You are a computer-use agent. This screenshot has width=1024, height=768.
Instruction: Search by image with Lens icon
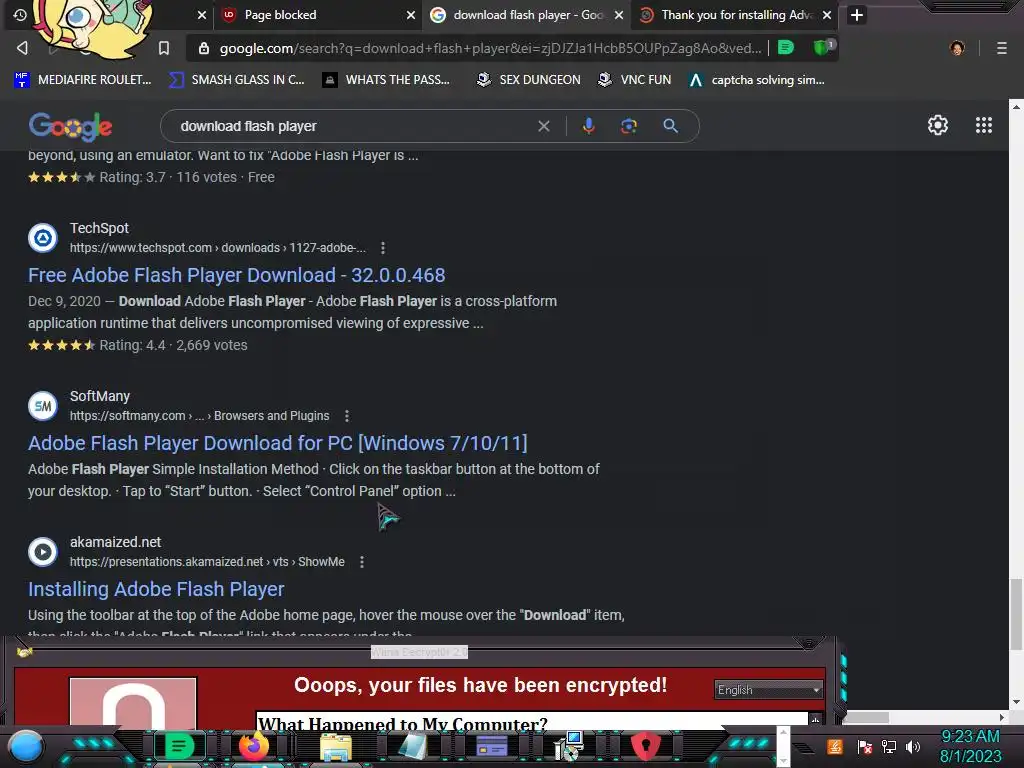point(629,126)
